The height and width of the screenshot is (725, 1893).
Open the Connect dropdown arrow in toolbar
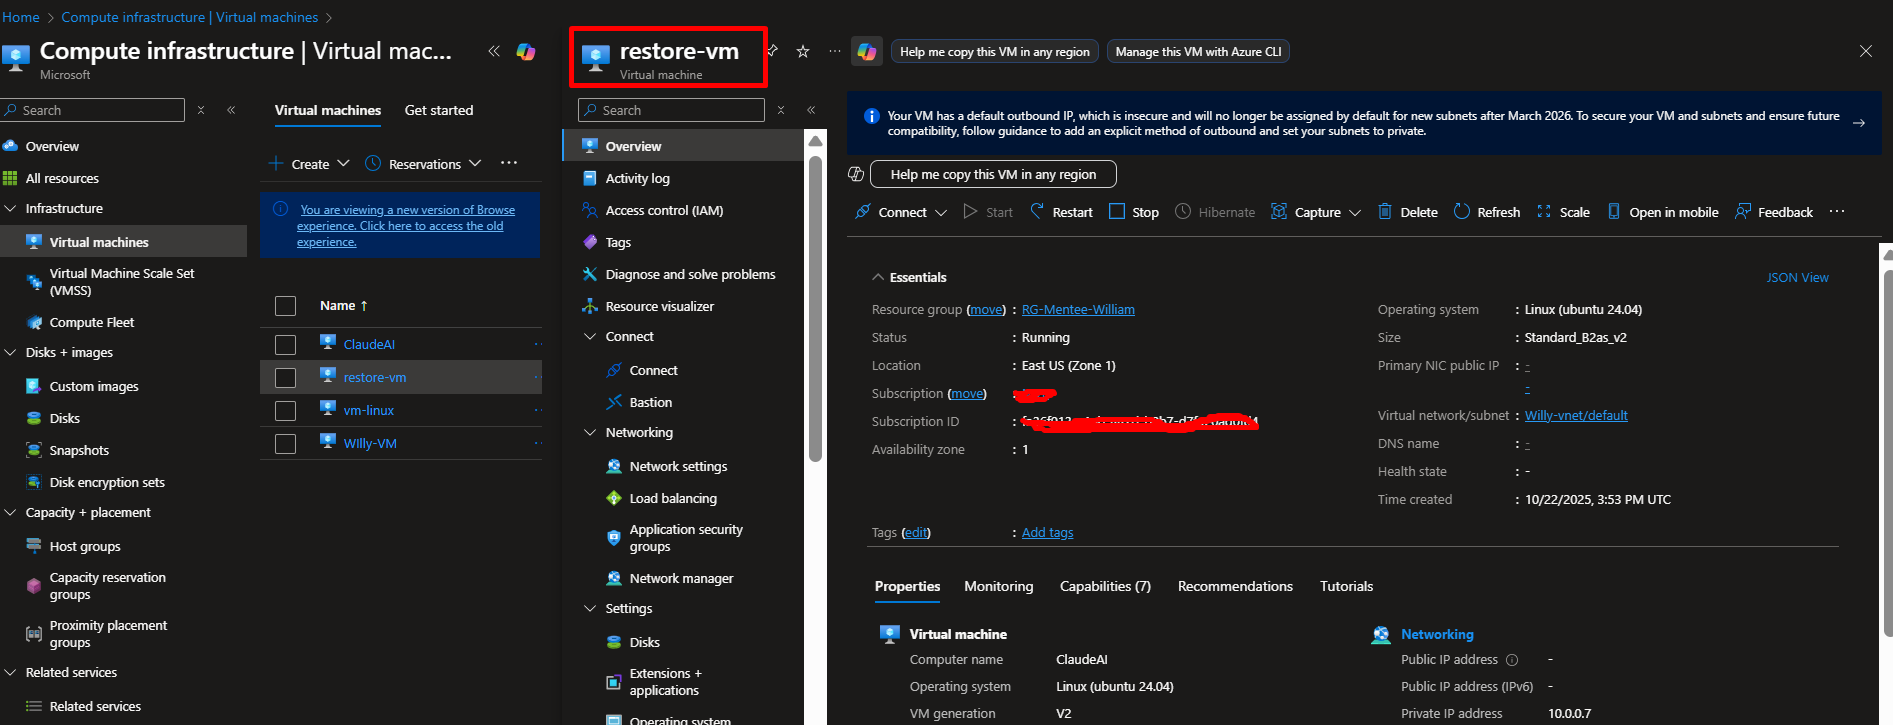tap(941, 213)
